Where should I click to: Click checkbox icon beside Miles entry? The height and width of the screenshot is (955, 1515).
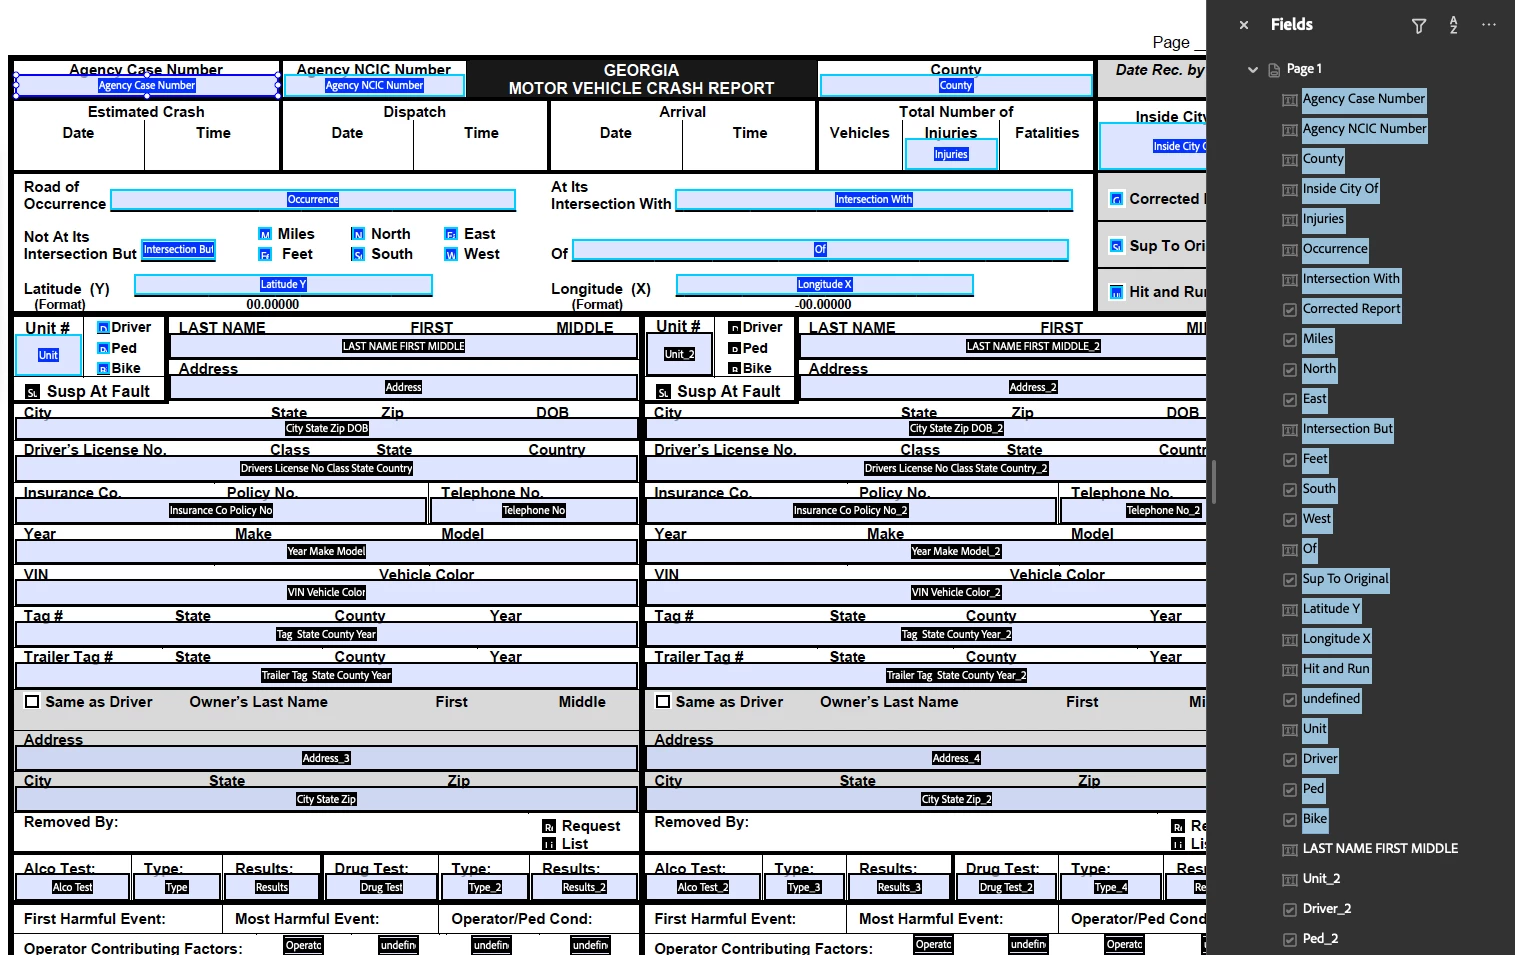click(x=1290, y=340)
